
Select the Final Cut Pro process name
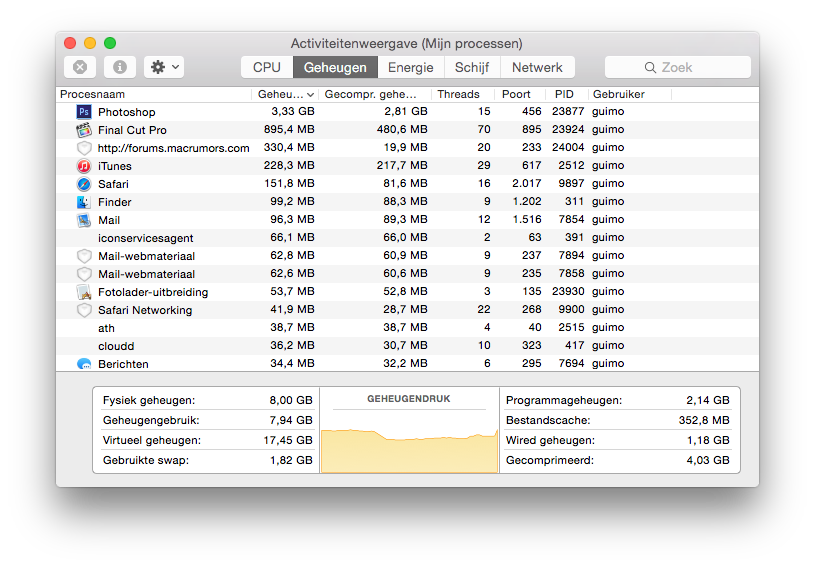coord(133,130)
